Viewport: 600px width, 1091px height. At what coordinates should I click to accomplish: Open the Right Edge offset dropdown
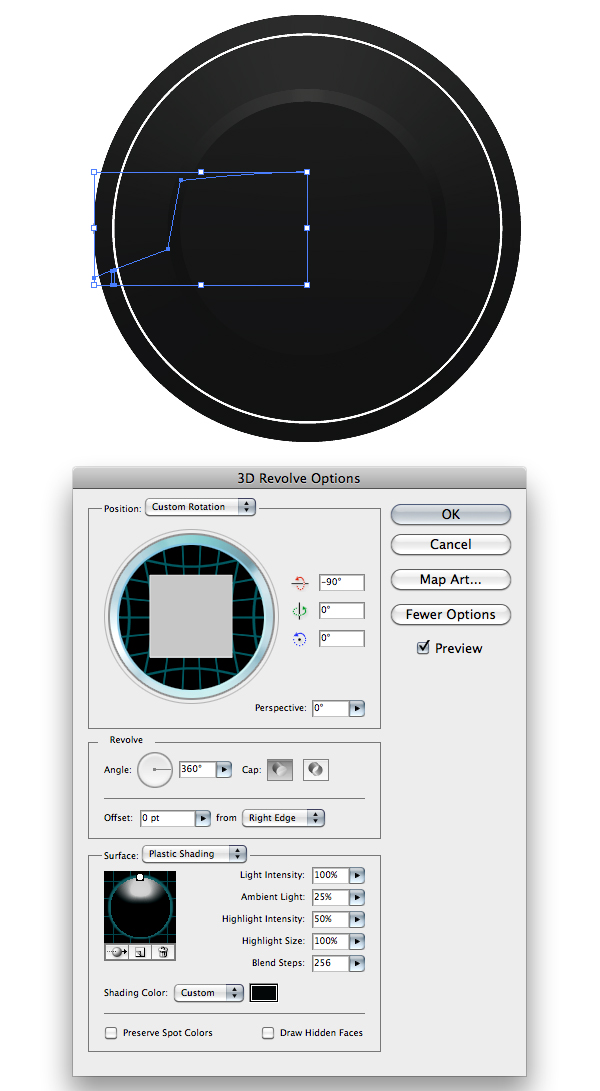coord(283,818)
